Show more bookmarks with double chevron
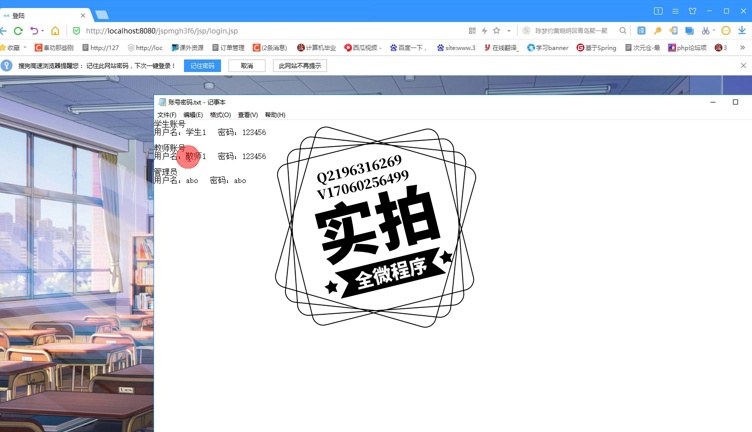 pyautogui.click(x=742, y=47)
